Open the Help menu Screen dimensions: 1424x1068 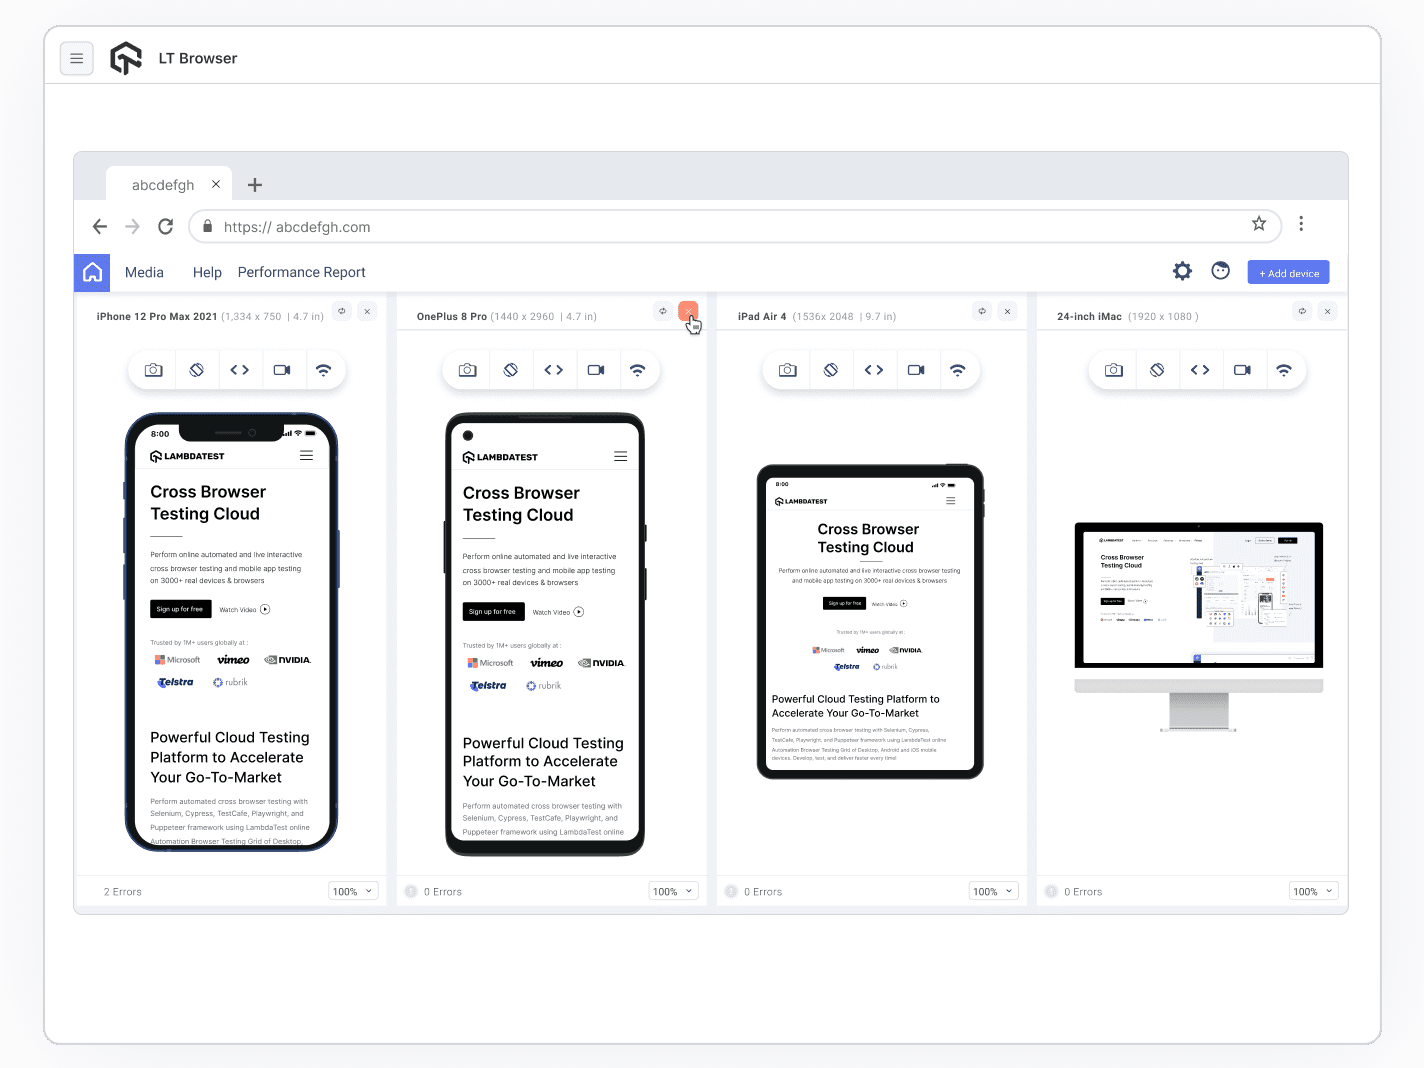pyautogui.click(x=207, y=271)
